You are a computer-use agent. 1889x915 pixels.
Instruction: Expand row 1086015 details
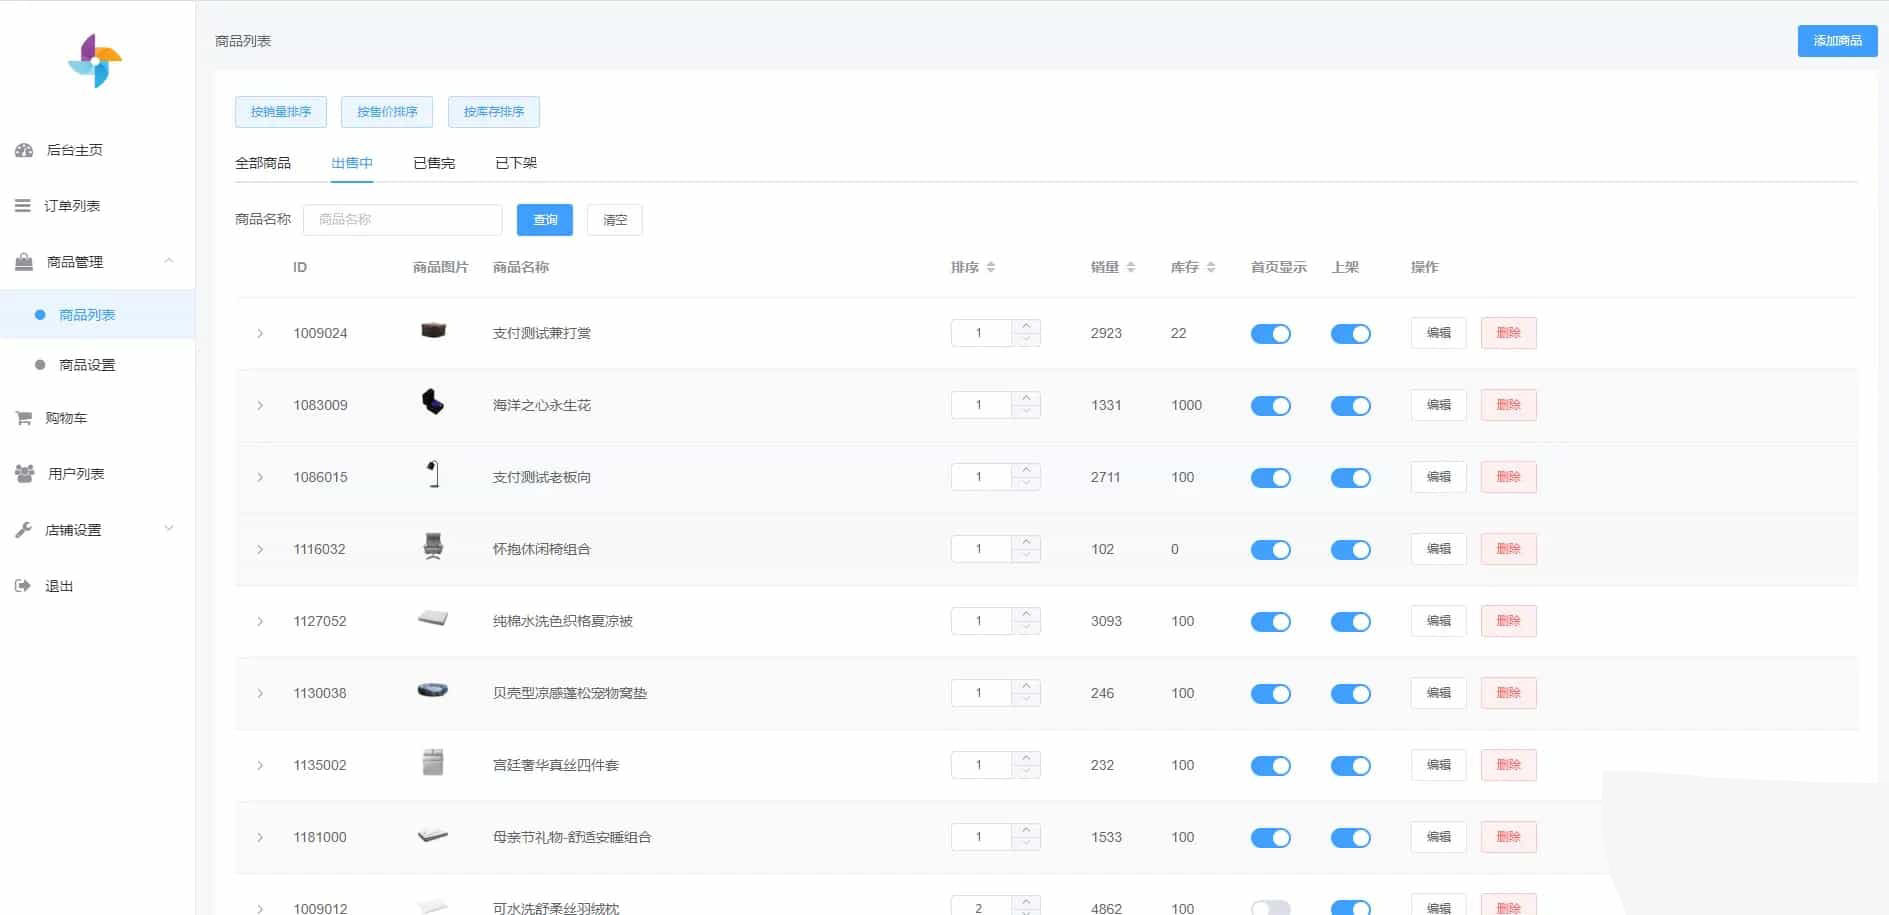click(x=260, y=477)
